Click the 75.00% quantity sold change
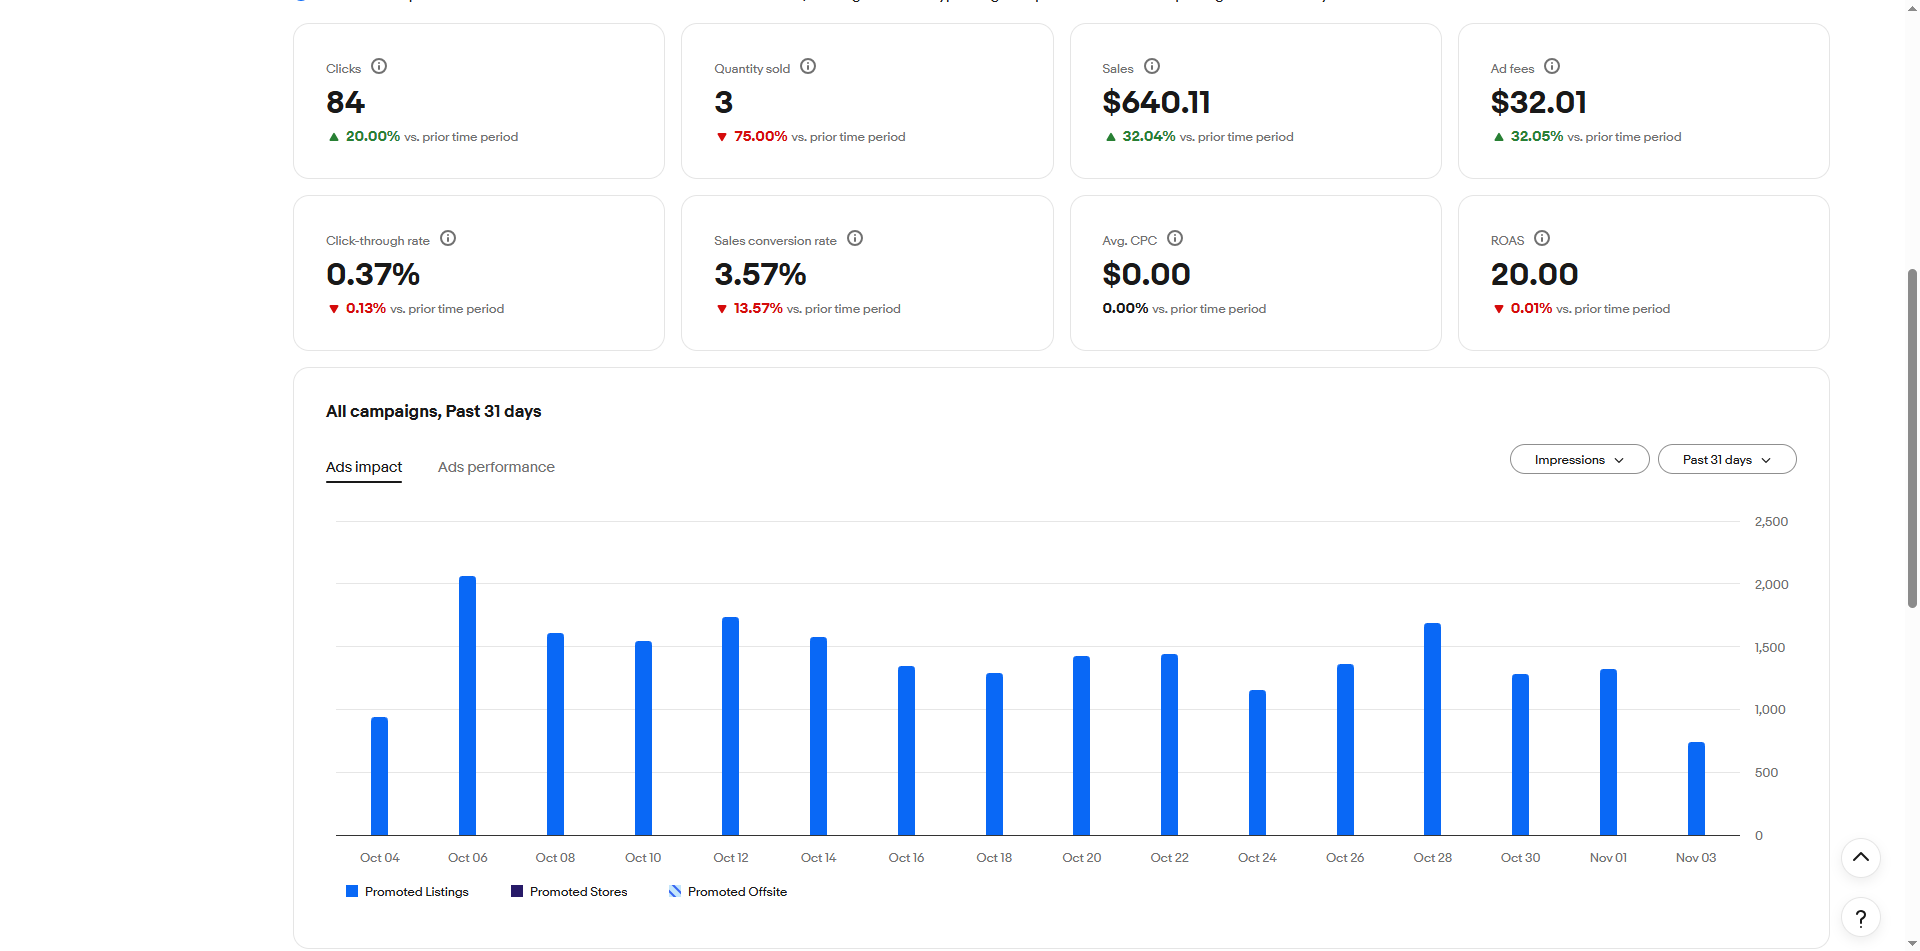This screenshot has height=951, width=1920. tap(761, 137)
